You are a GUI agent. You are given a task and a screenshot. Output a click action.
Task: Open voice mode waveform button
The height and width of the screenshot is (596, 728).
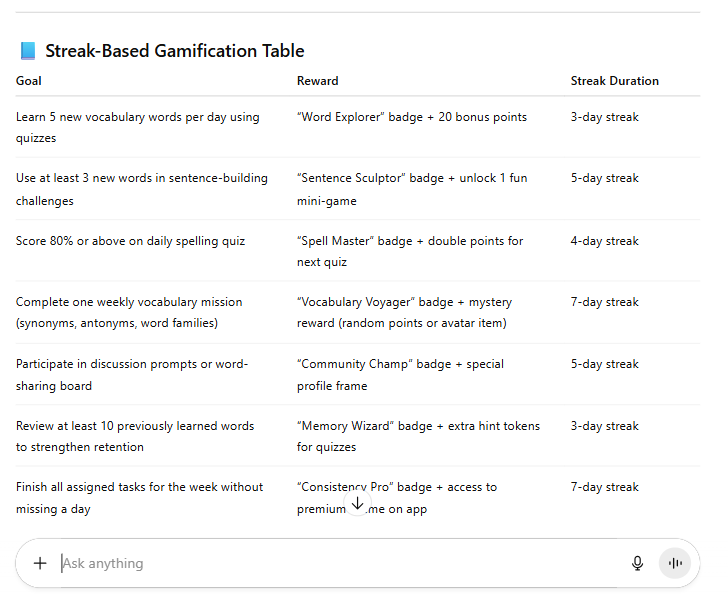[675, 563]
